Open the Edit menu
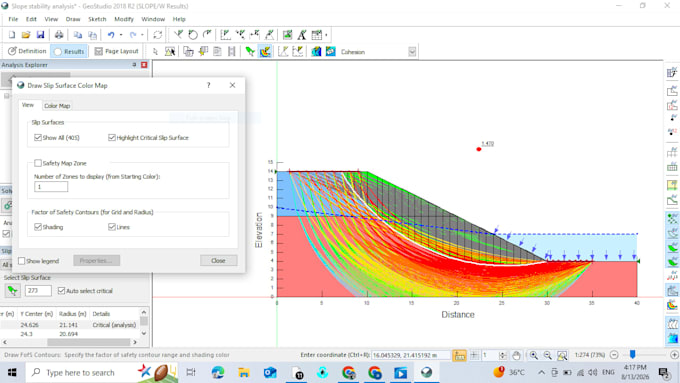 [x=31, y=19]
